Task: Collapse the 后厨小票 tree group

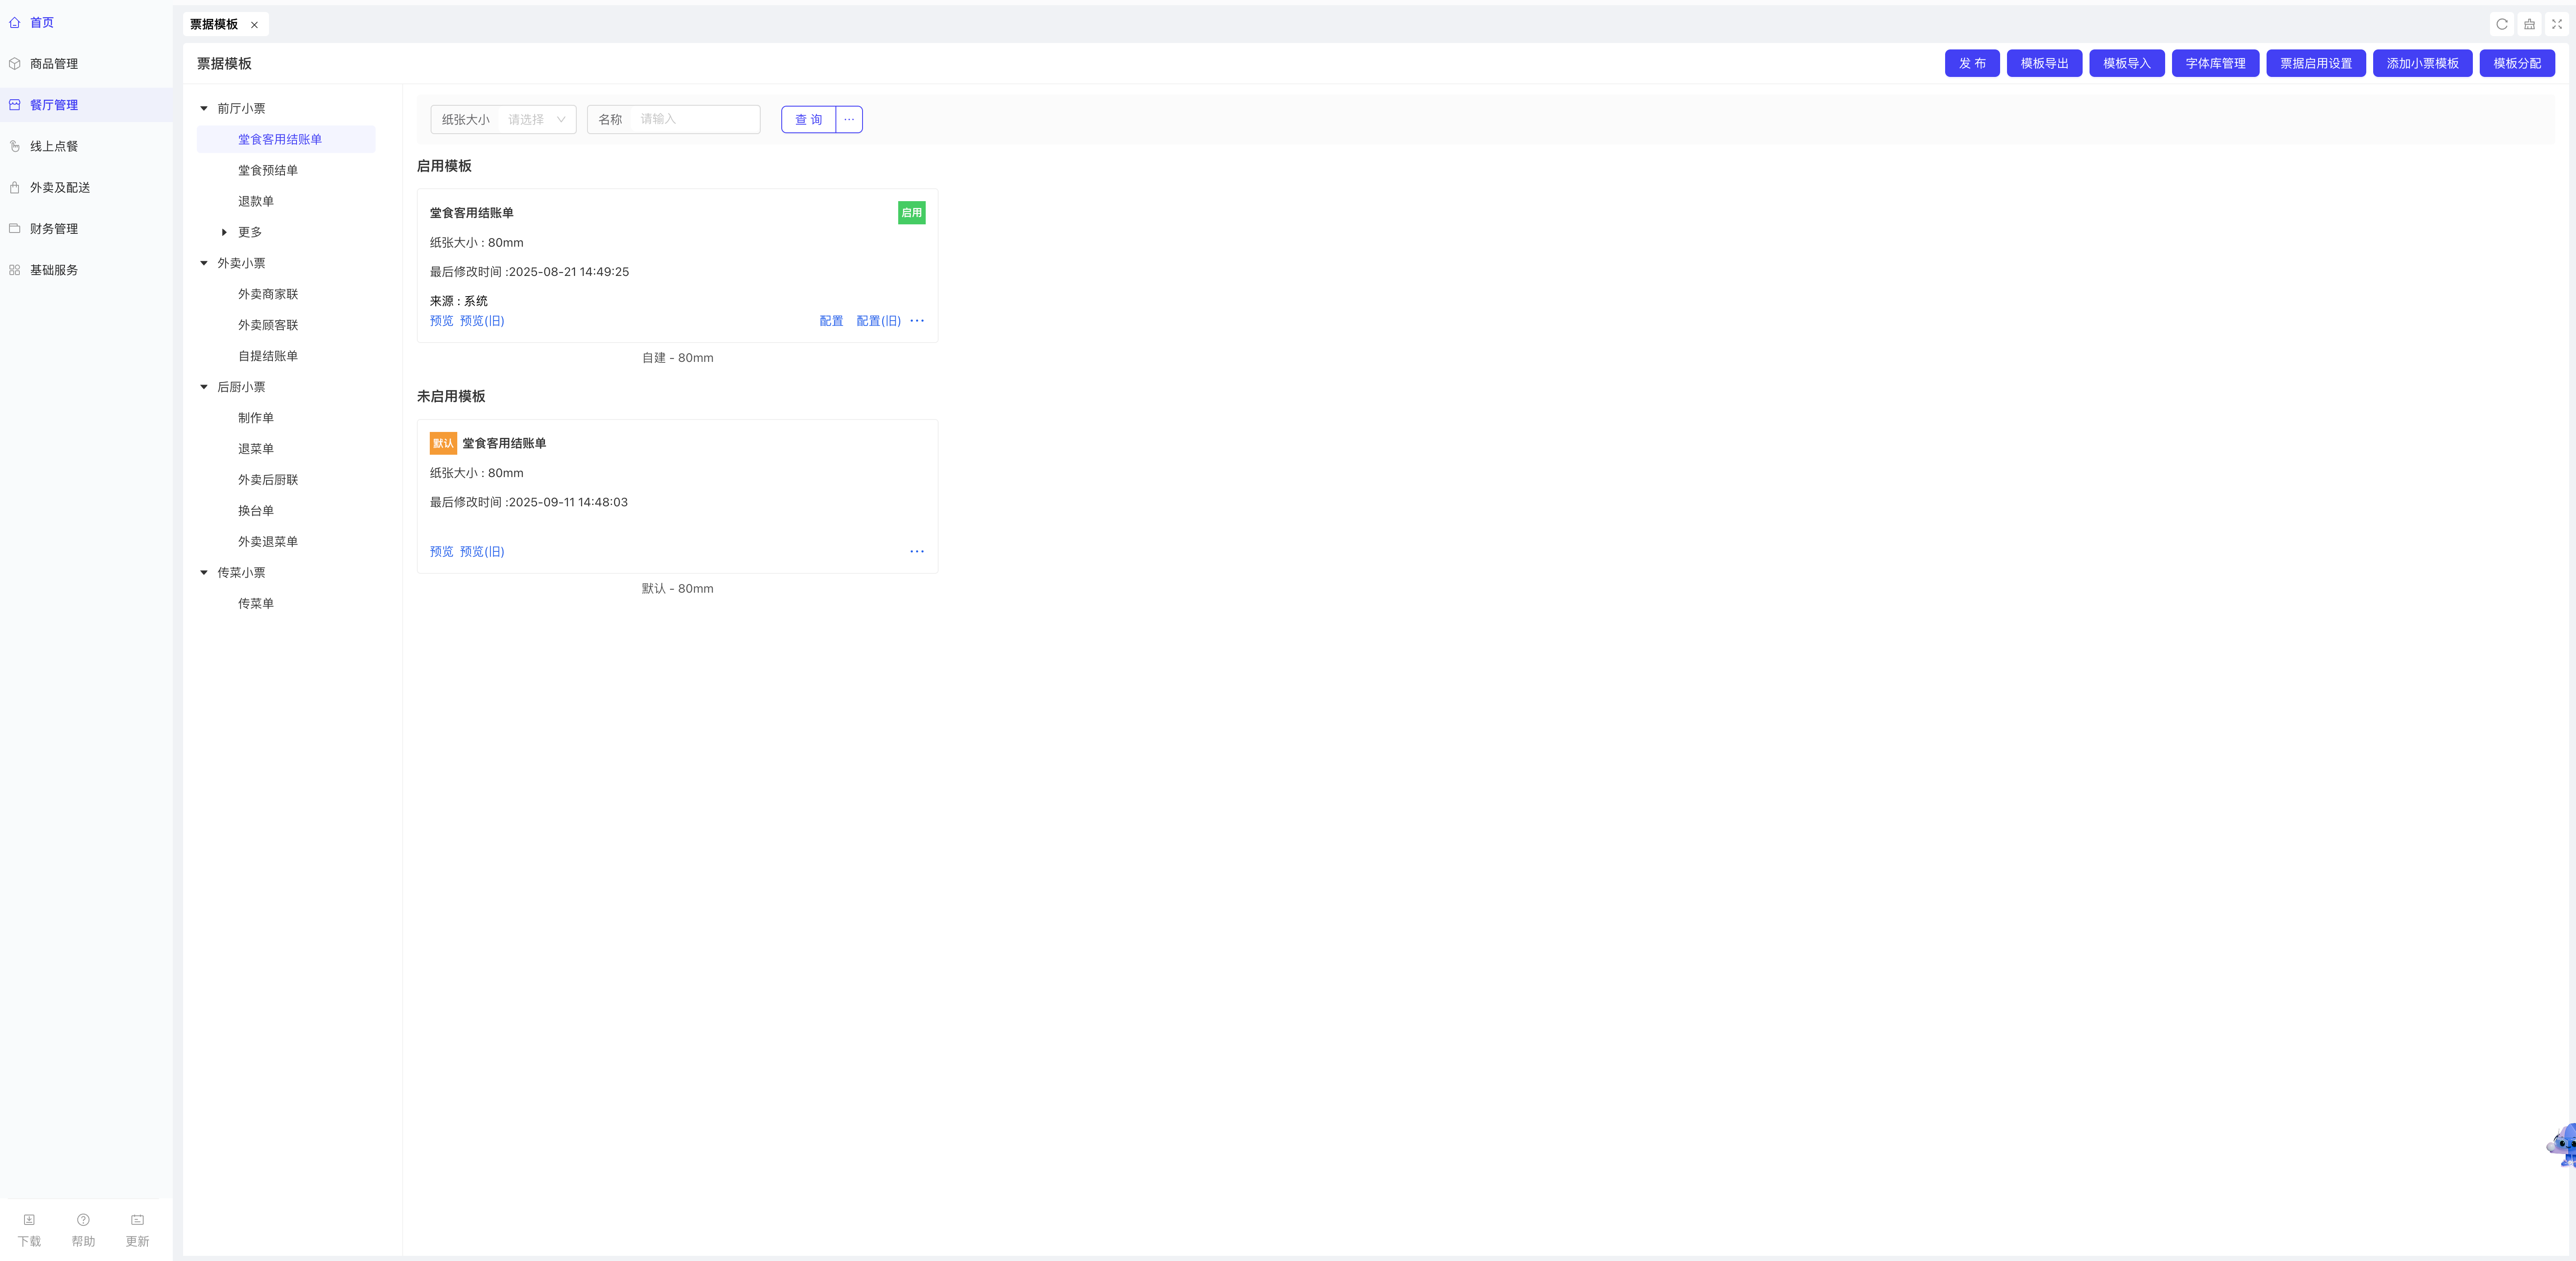Action: tap(204, 387)
